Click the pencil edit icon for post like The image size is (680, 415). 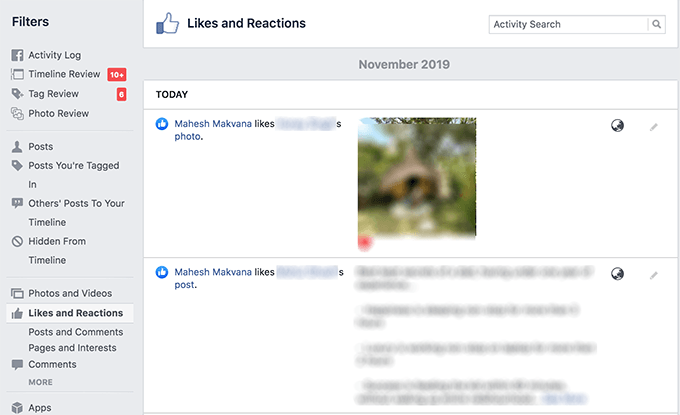coord(654,274)
